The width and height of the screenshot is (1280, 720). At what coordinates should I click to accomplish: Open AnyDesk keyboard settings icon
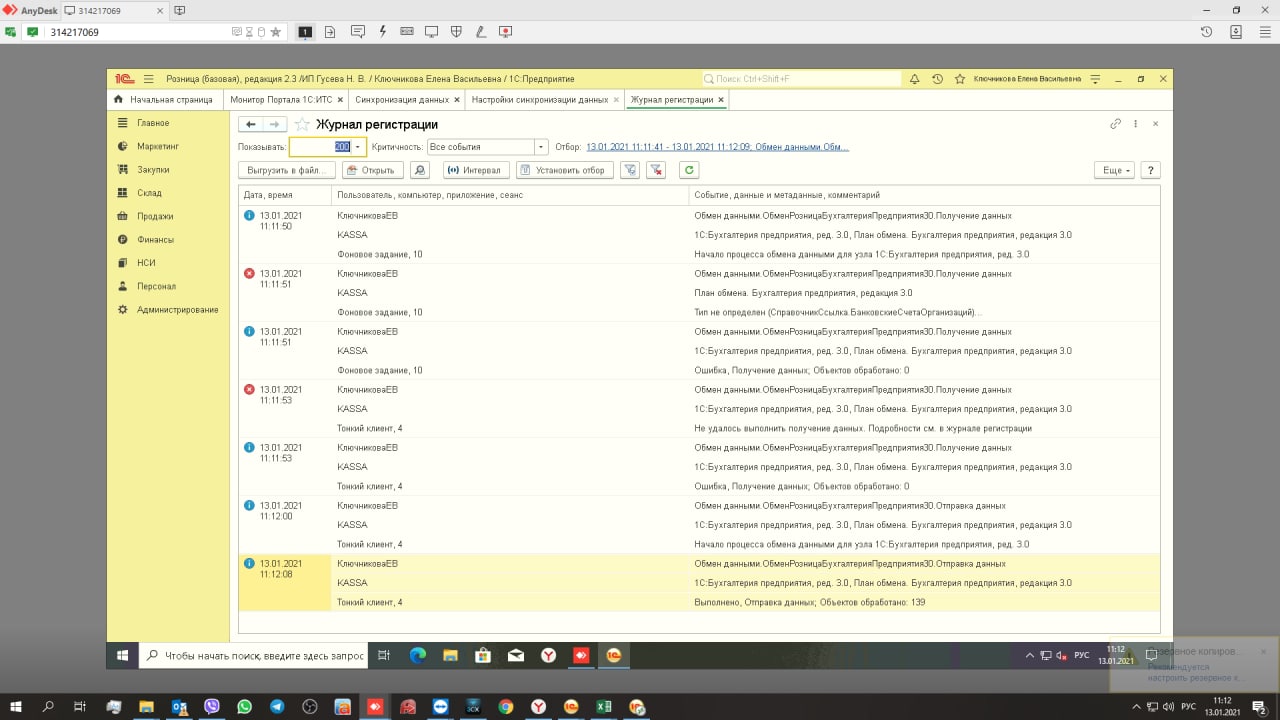tap(407, 32)
